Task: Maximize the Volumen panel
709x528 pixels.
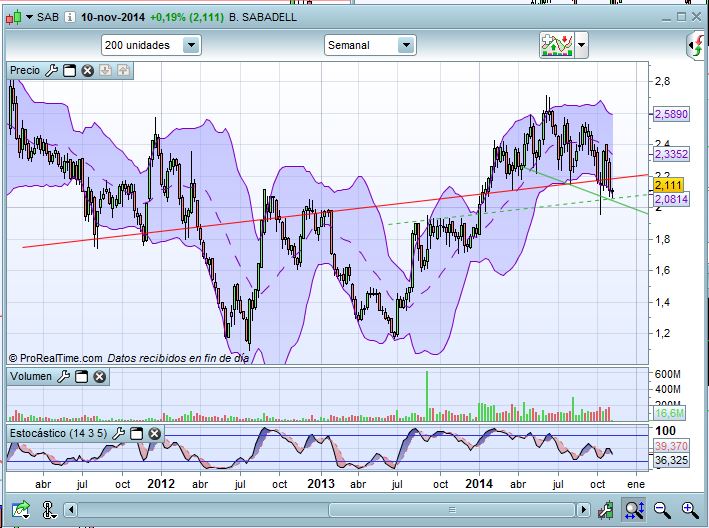Action: tap(81, 376)
